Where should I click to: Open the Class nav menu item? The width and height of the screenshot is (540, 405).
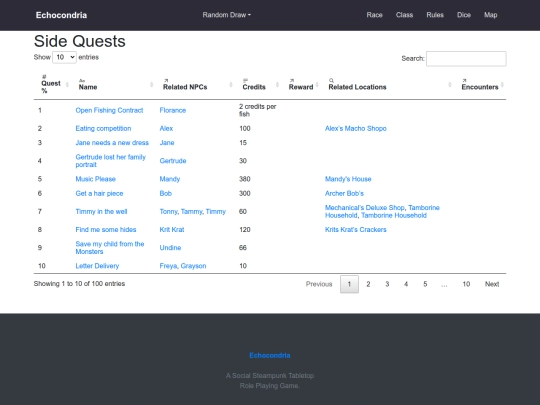pyautogui.click(x=404, y=15)
